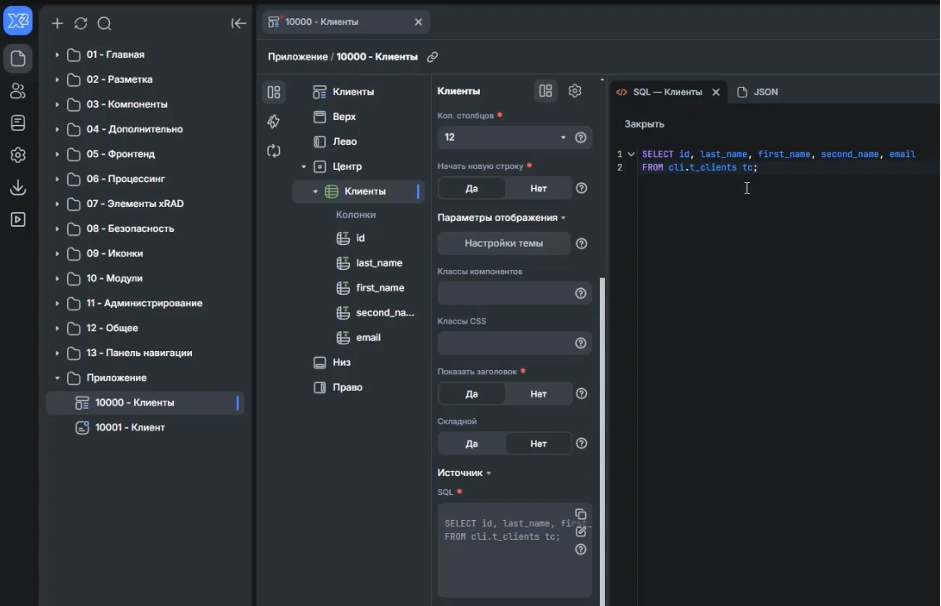
Task: Click the play/run icon in left rail
Action: pos(18,220)
